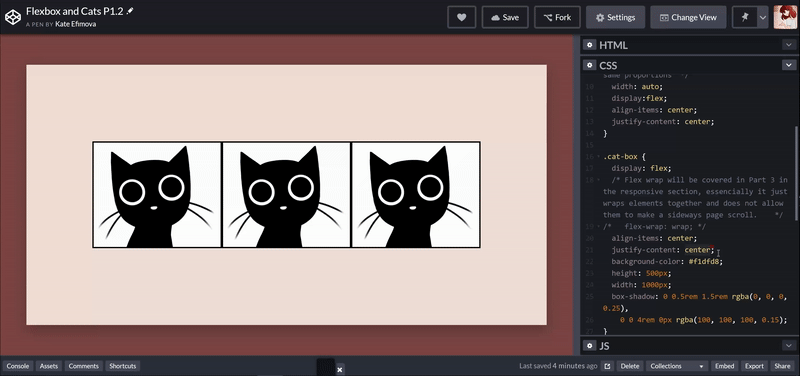Click 'align-items: center;' on line 12
Screen dimensions: 800x376
[654, 110]
